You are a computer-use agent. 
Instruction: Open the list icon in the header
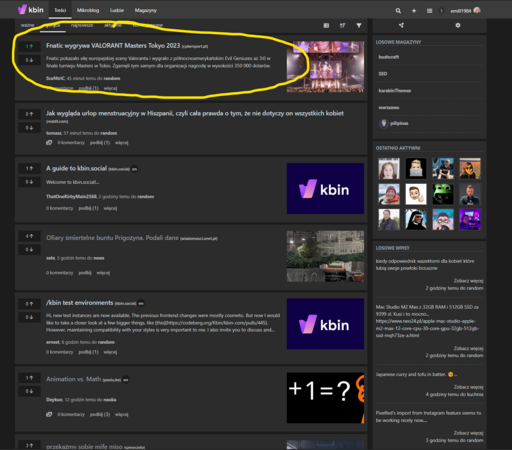click(429, 11)
